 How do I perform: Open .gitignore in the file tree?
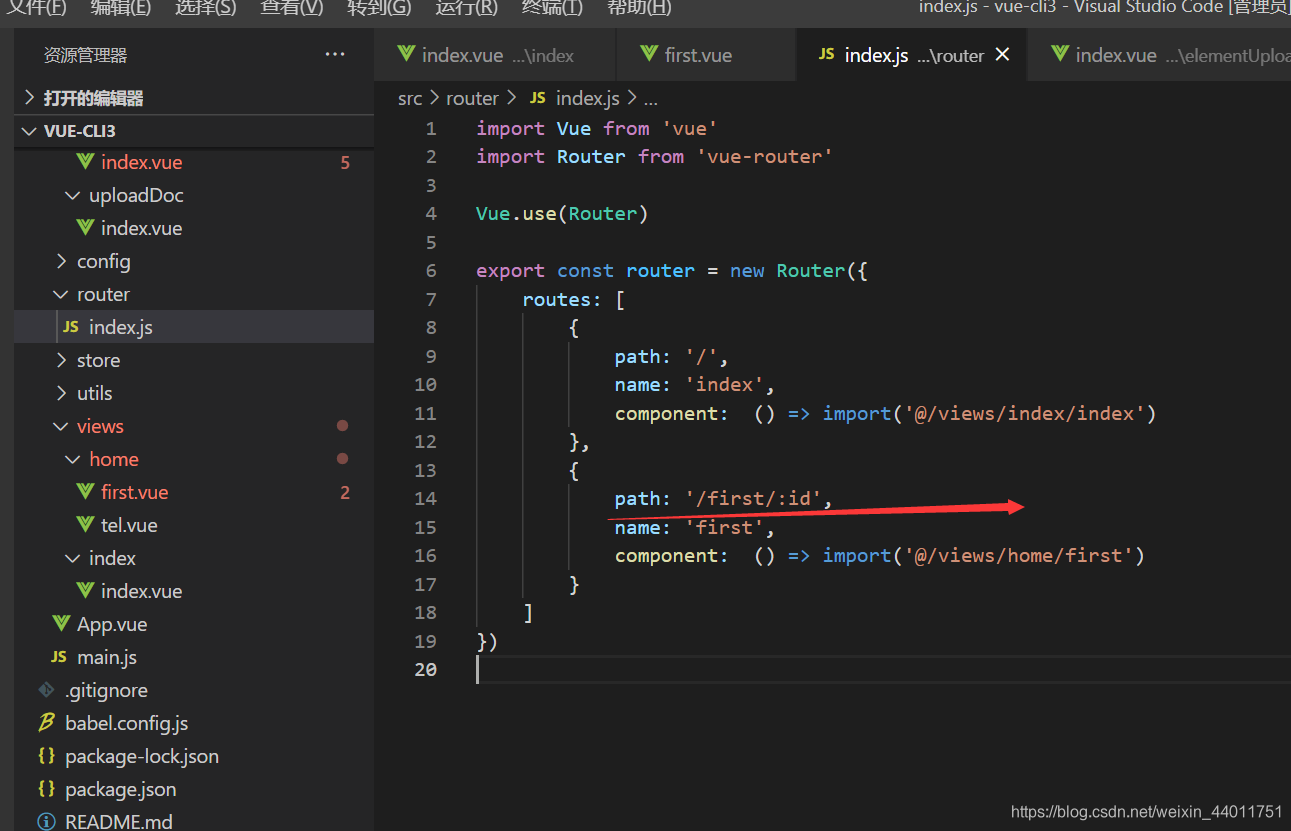point(106,690)
